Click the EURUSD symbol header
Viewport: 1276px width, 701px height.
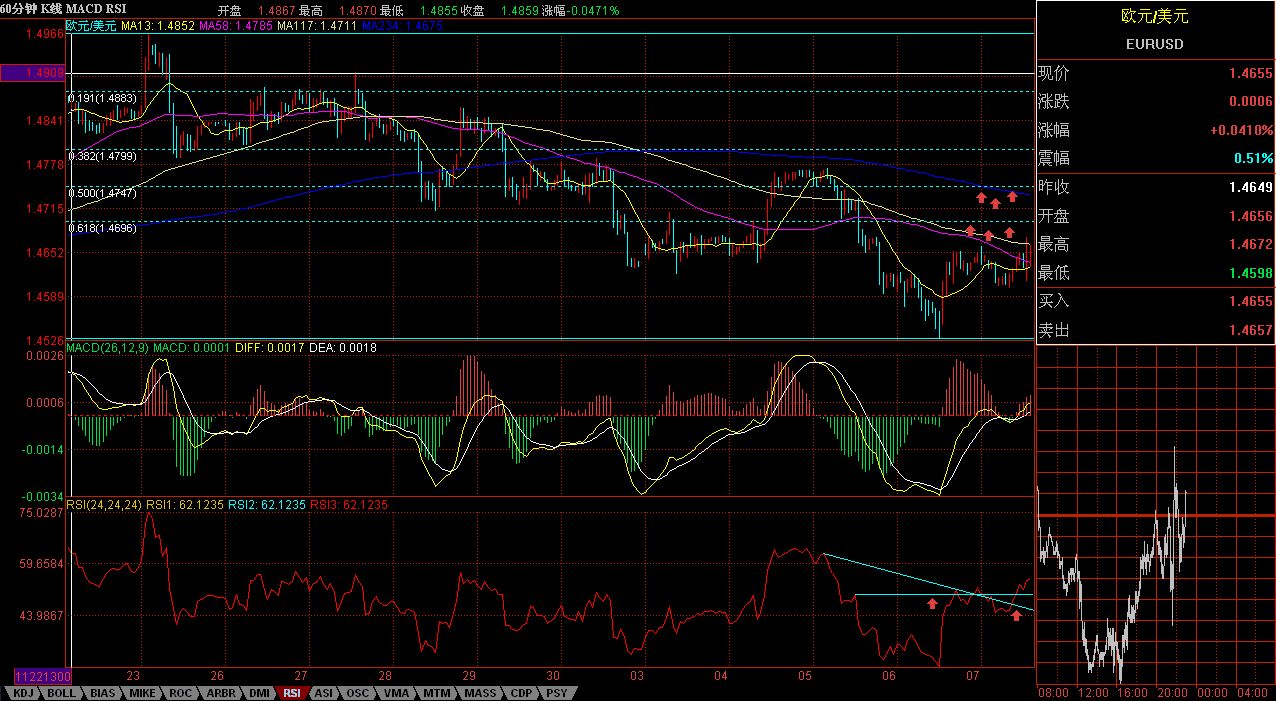click(x=1154, y=44)
